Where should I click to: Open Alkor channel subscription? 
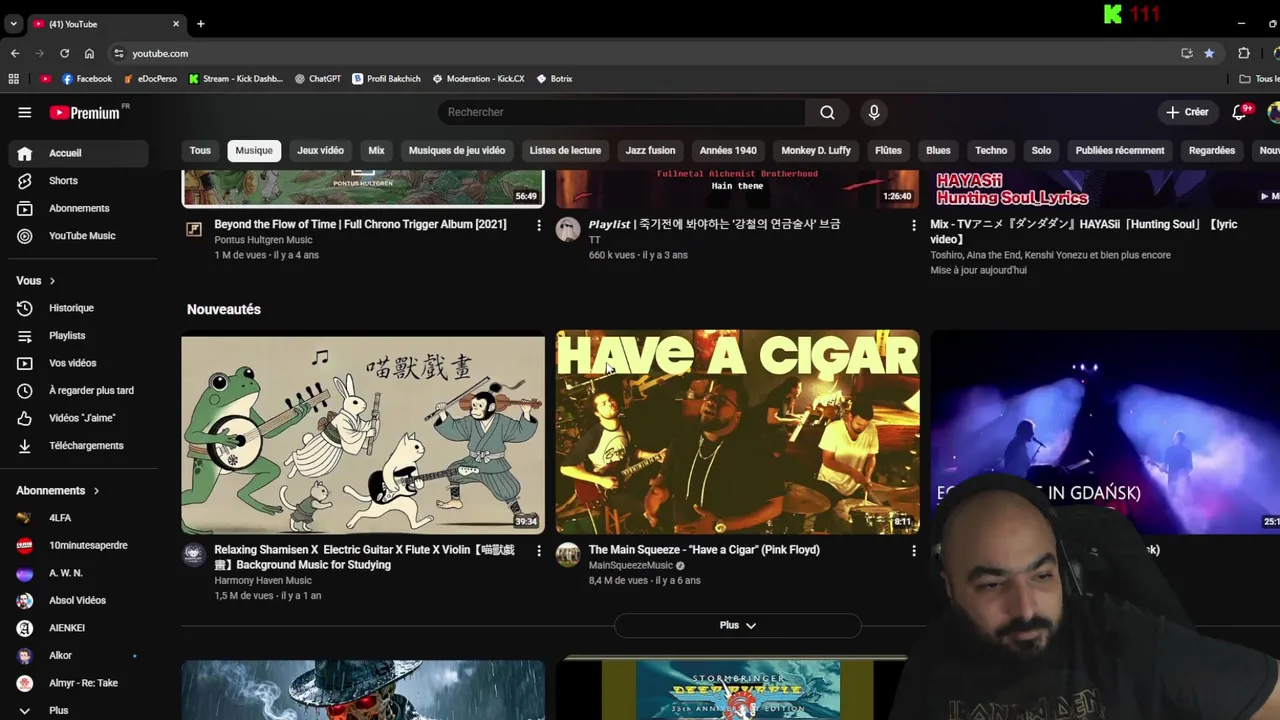pos(78,656)
